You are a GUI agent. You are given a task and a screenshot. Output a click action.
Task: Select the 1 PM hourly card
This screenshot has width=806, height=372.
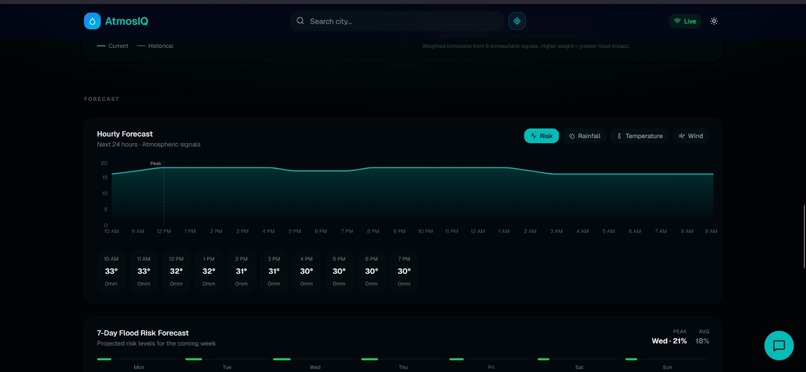(209, 271)
